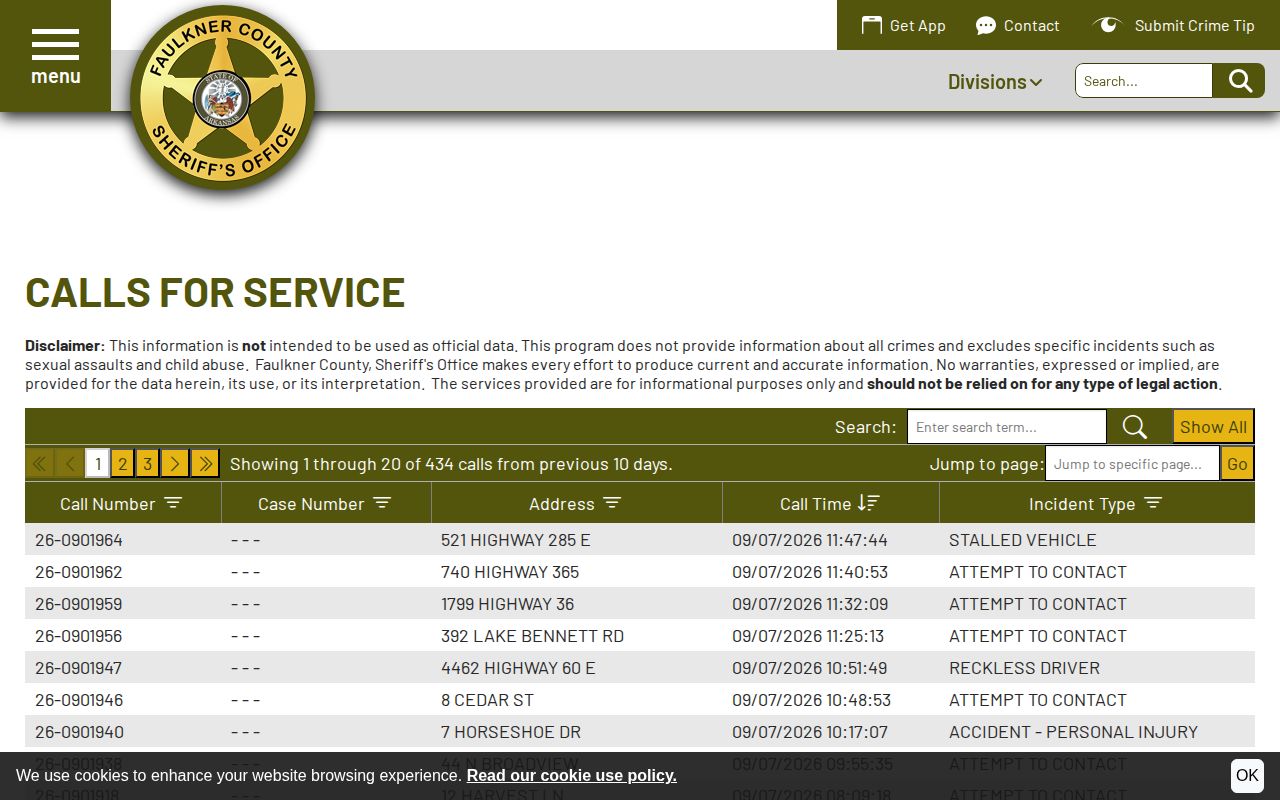This screenshot has width=1280, height=800.
Task: Focus the header Search input field
Action: tap(1144, 81)
